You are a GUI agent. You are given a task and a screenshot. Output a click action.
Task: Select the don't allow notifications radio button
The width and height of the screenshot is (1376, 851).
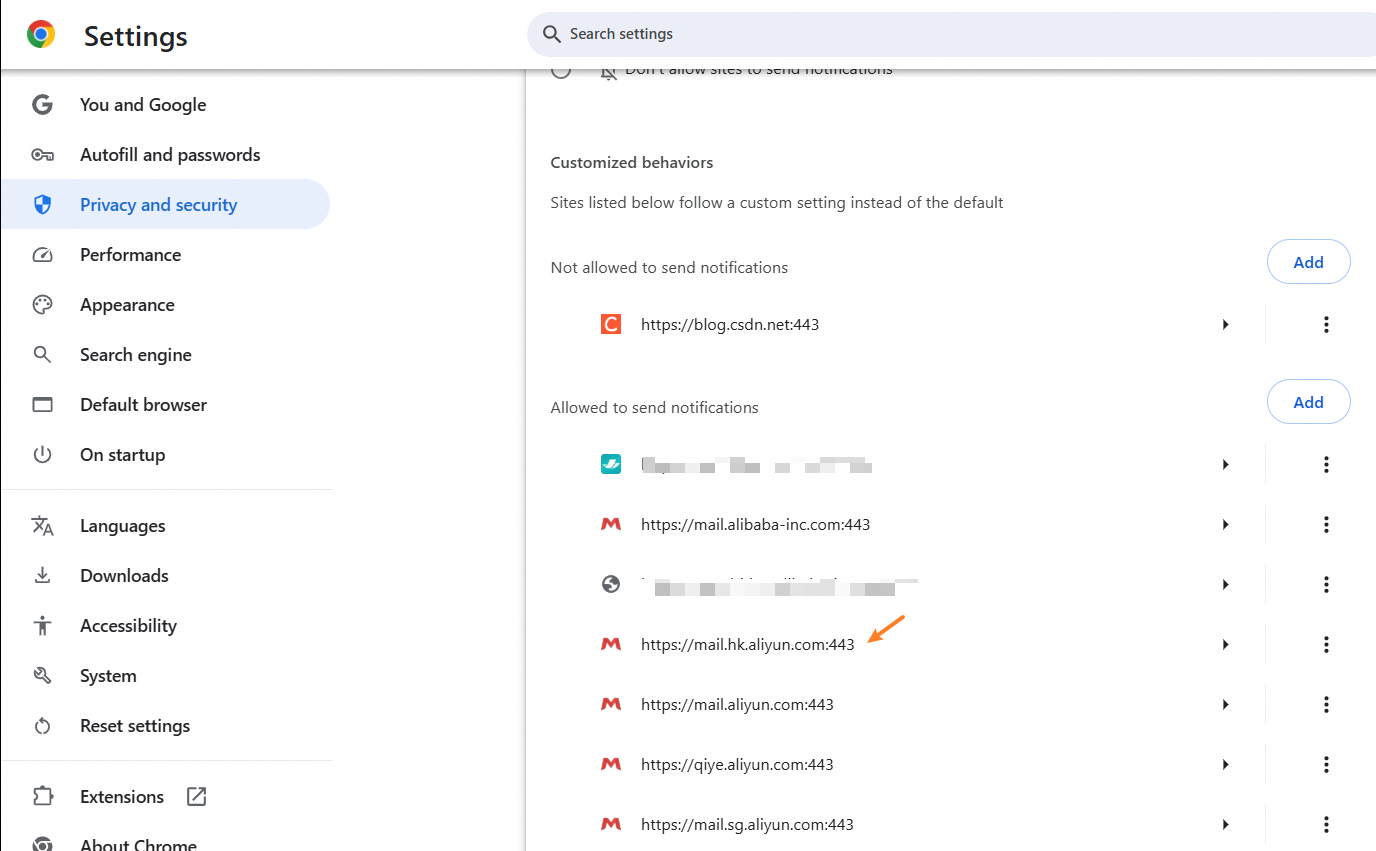click(561, 70)
